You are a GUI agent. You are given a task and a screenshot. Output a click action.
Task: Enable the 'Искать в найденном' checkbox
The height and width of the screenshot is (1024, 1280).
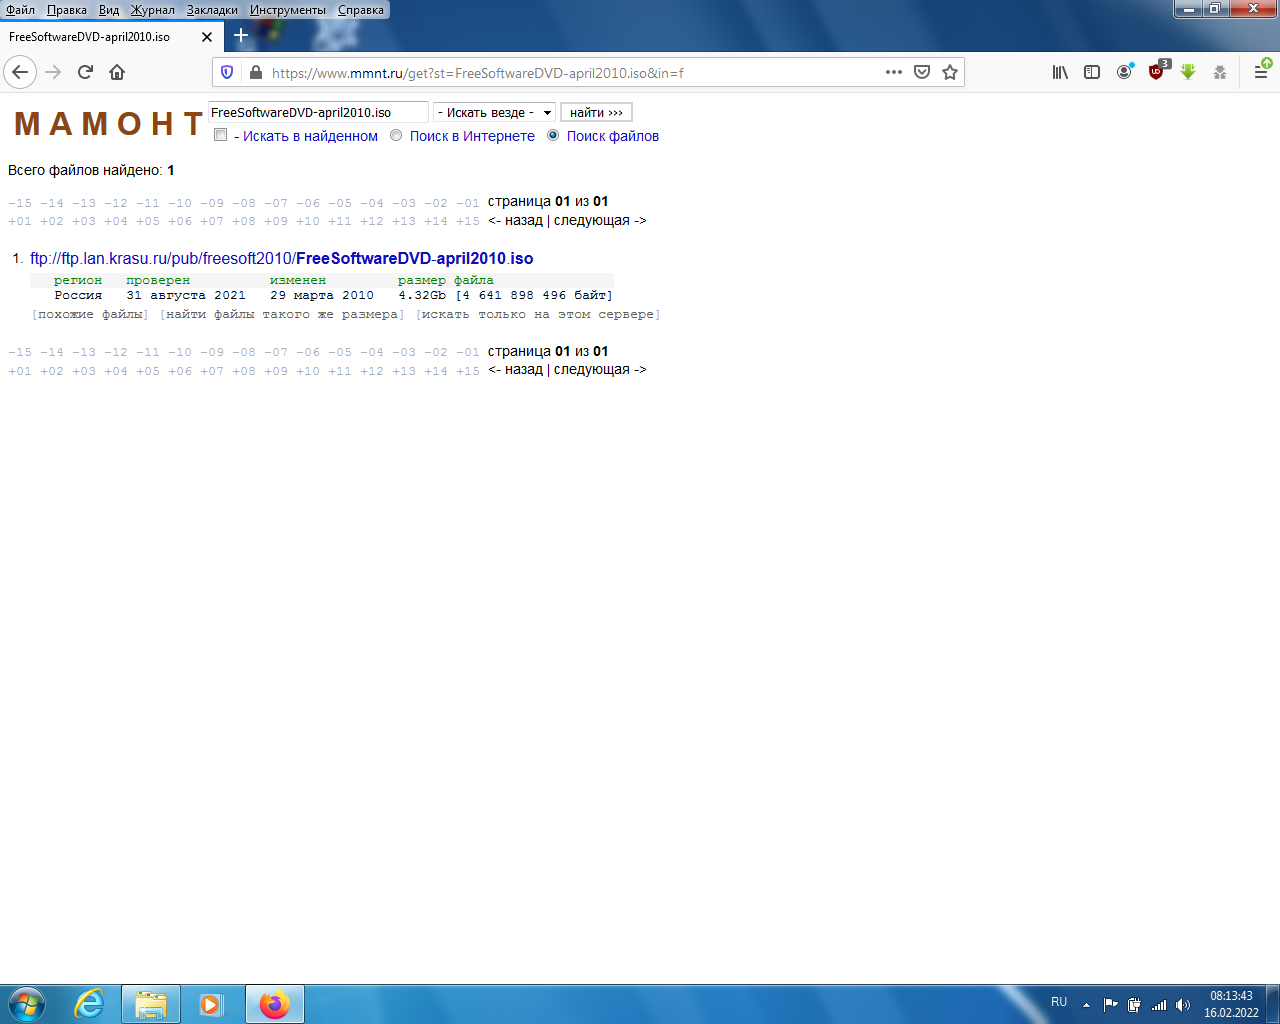(221, 135)
